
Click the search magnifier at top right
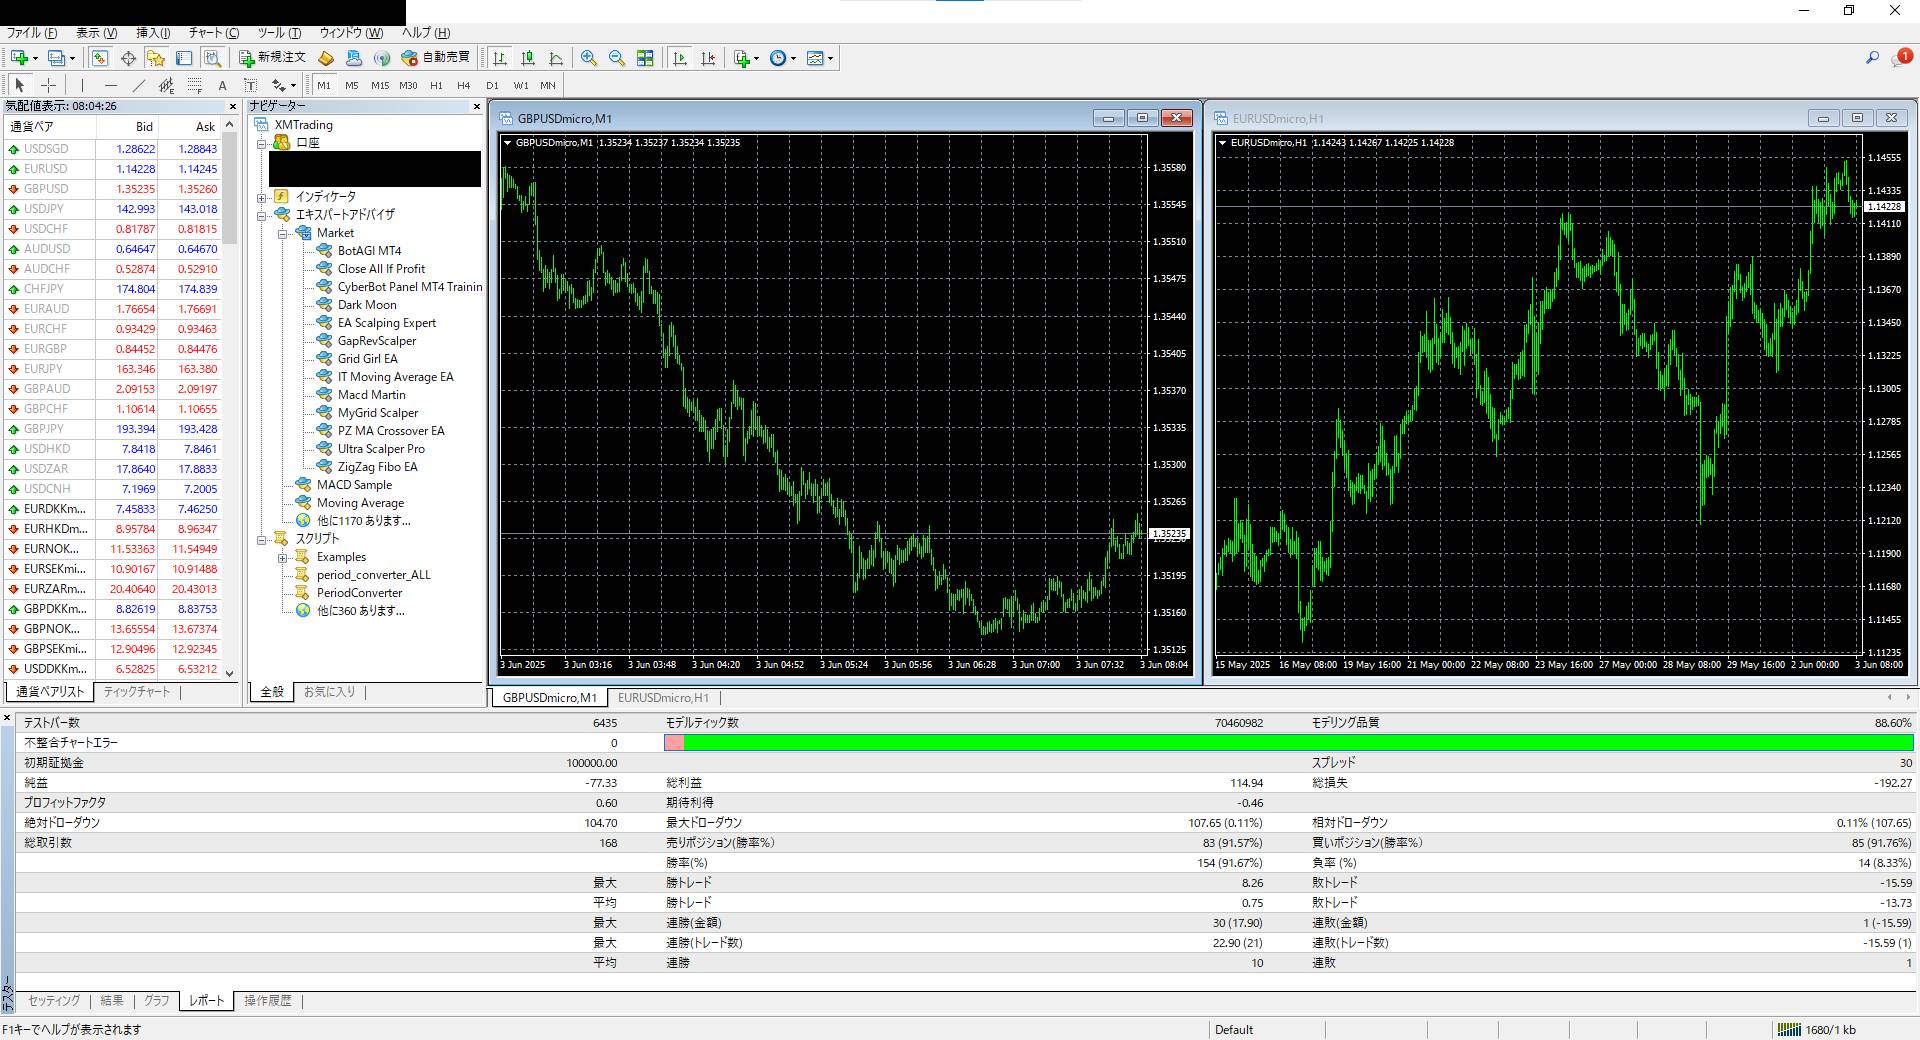click(1872, 58)
